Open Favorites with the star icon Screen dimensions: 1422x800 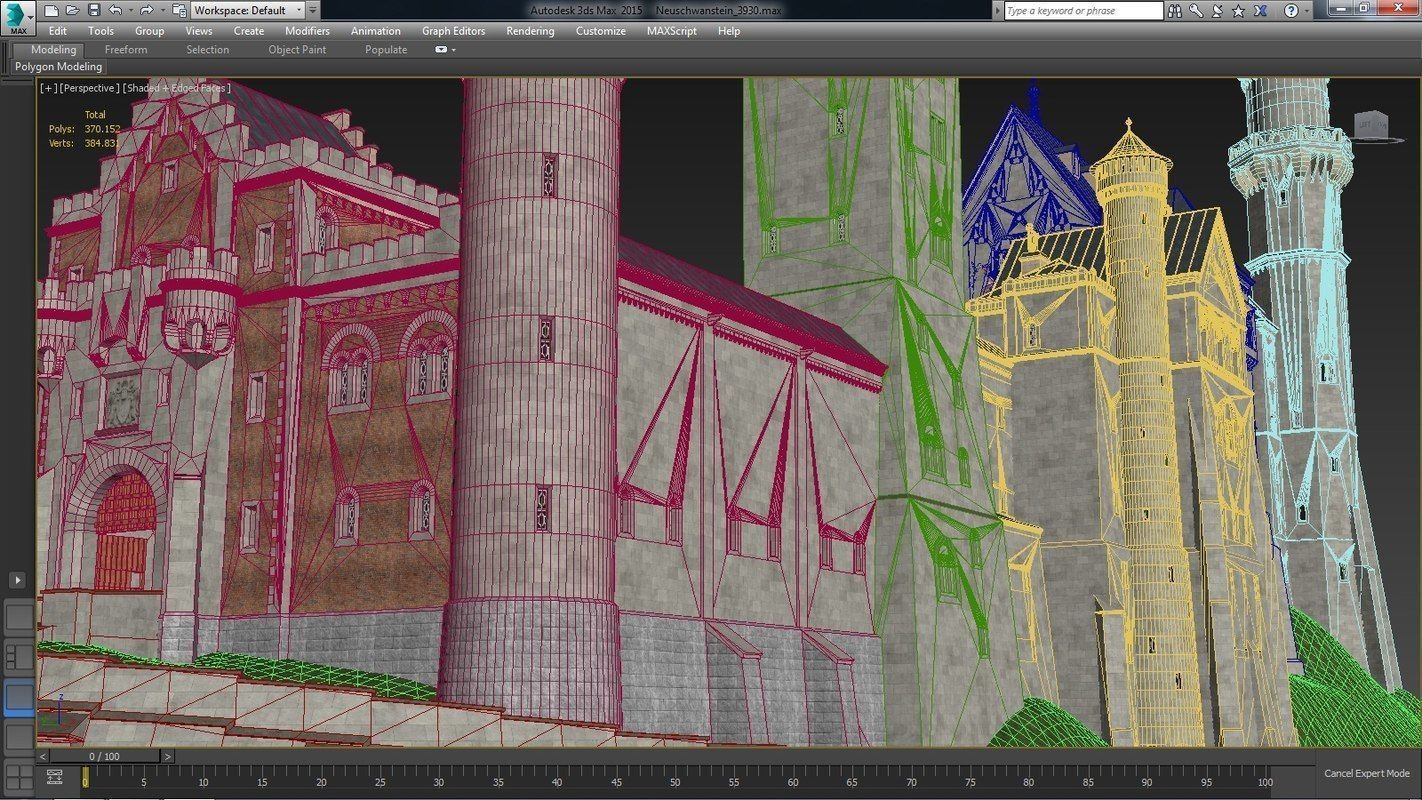(1239, 10)
